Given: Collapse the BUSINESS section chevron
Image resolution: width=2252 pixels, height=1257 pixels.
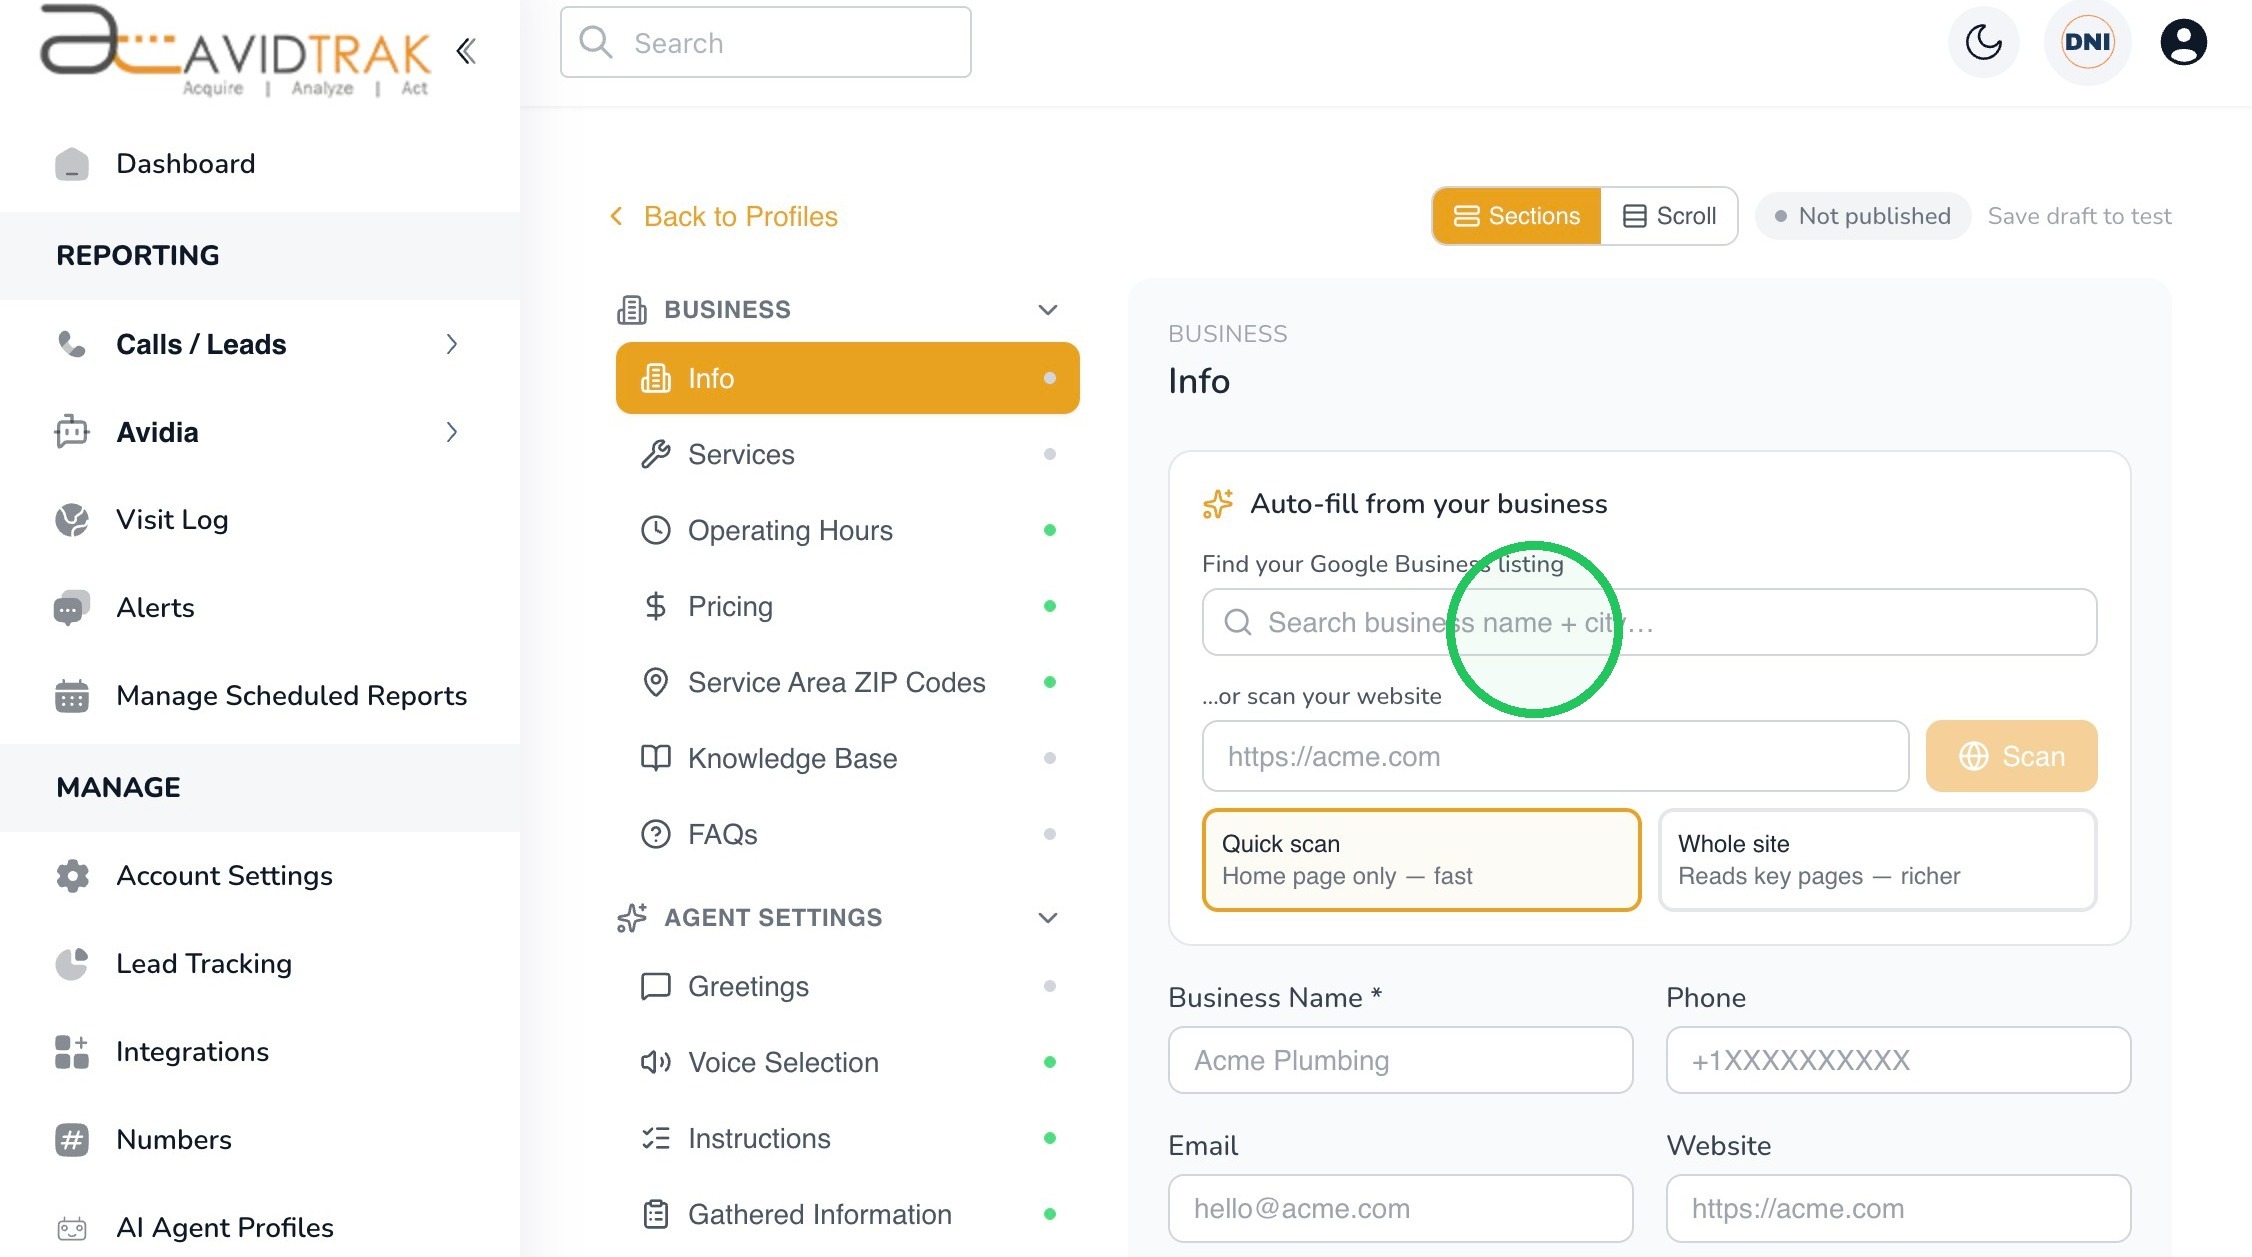Looking at the screenshot, I should tap(1048, 310).
